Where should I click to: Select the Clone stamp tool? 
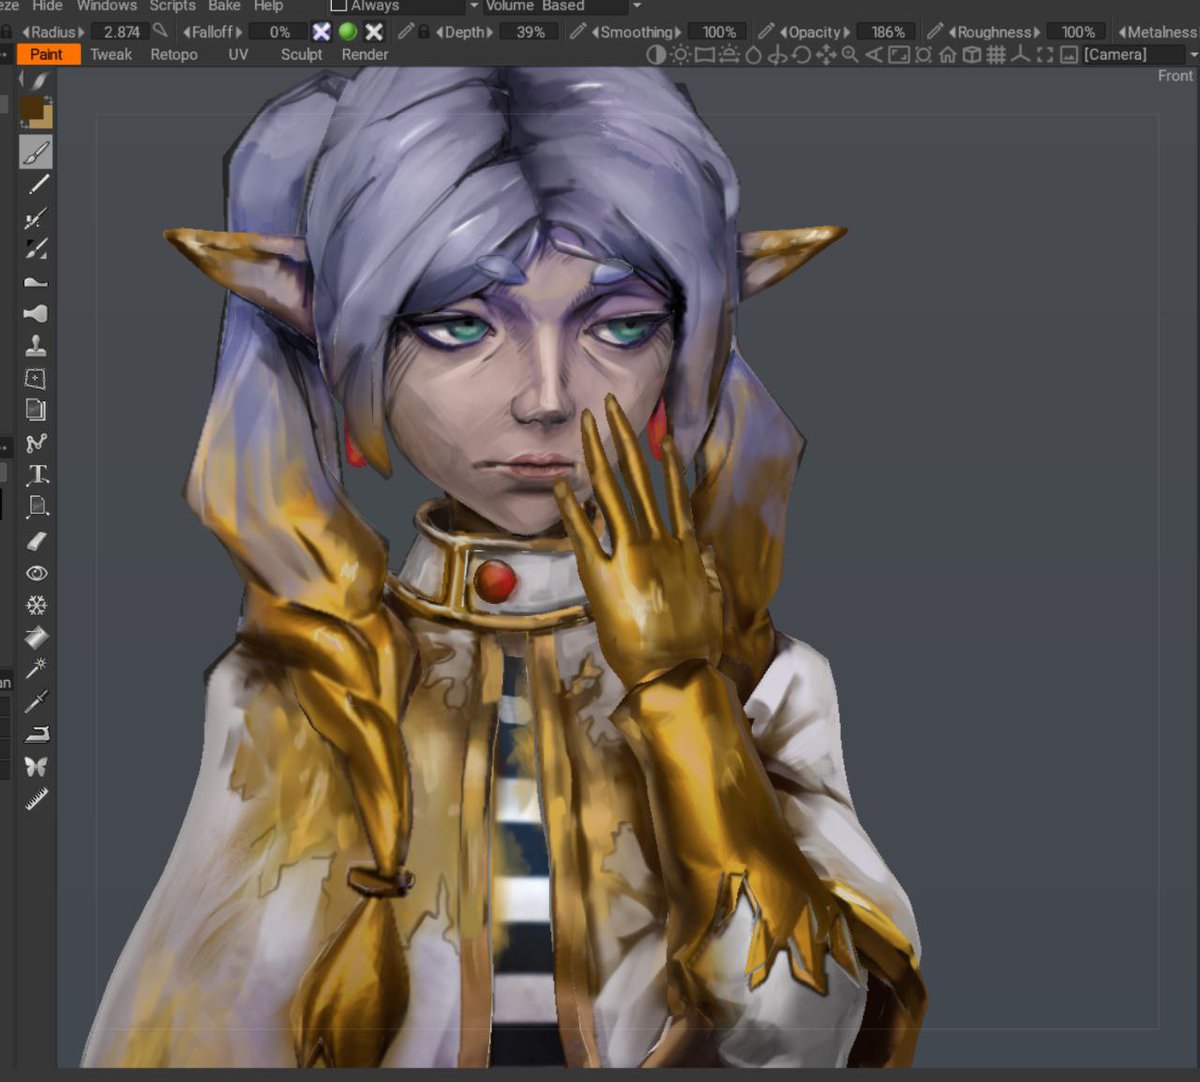(36, 346)
